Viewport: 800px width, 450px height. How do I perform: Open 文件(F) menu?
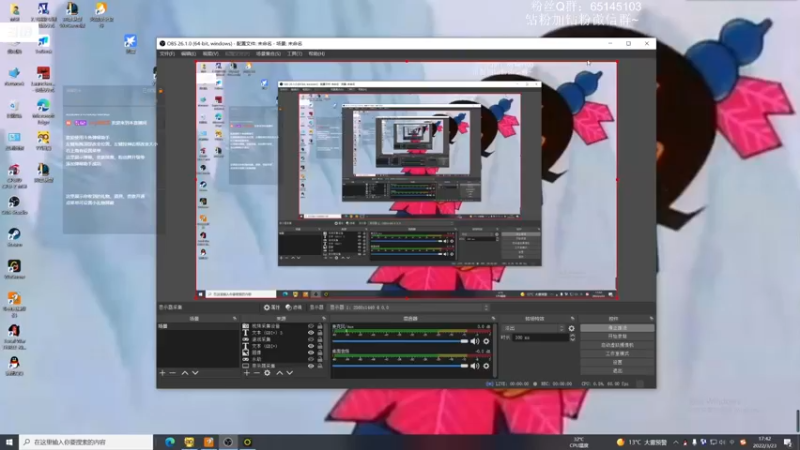(x=167, y=54)
